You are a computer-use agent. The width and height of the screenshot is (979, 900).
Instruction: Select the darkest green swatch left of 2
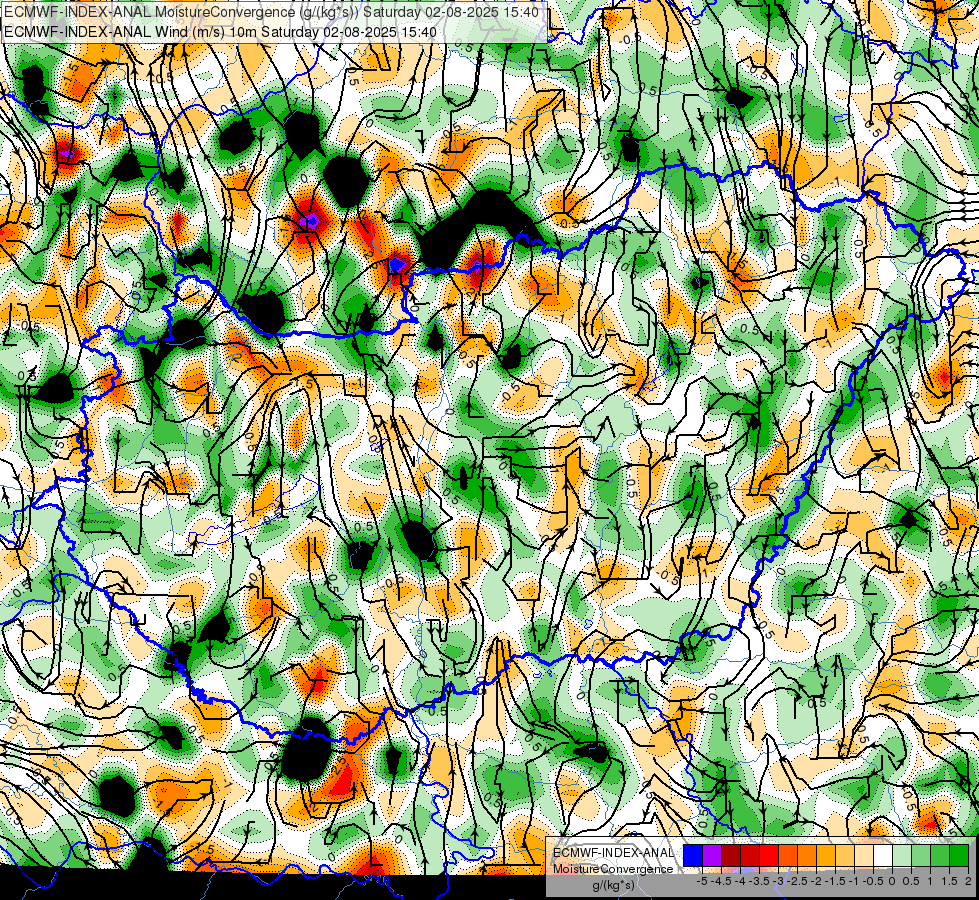point(959,855)
